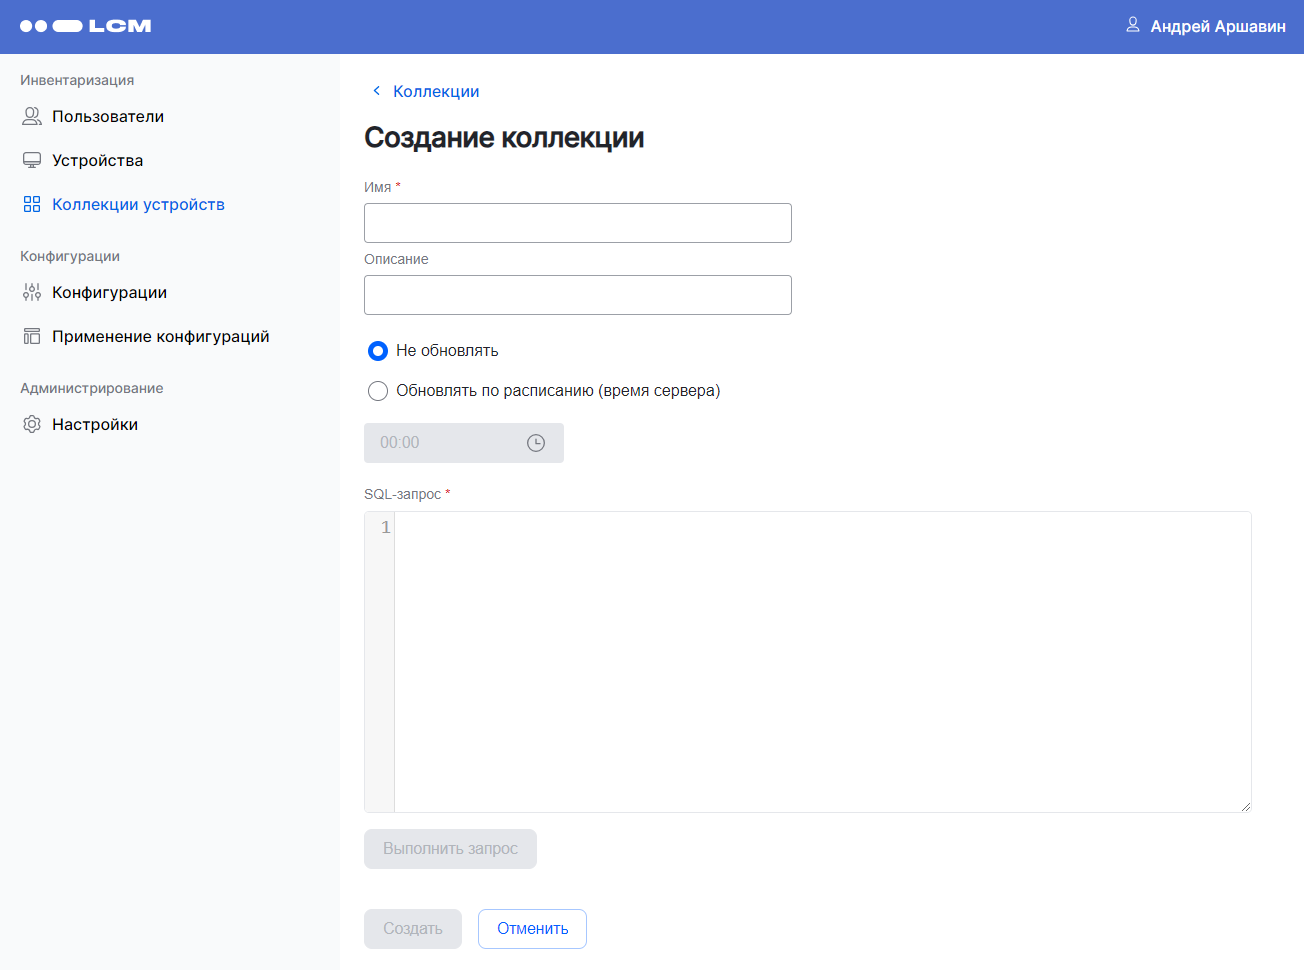Viewport: 1304px width, 970px height.
Task: Select 'Обновлять по расписанию' radio option
Action: [x=378, y=391]
